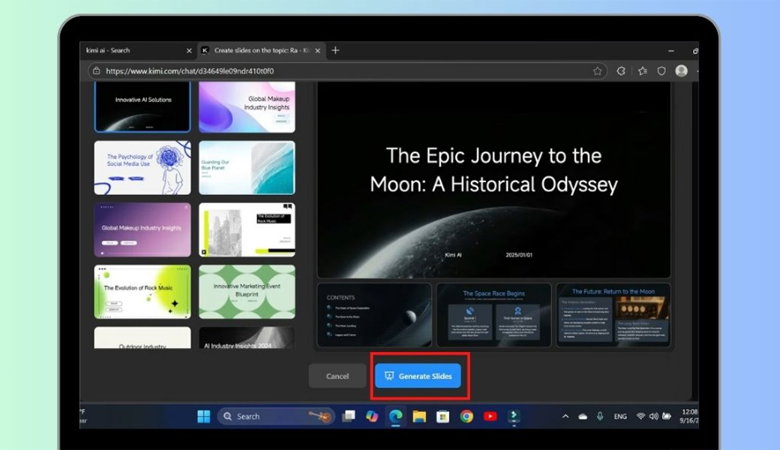Minimize the browser window
Screen dimensions: 780x450
pos(671,51)
